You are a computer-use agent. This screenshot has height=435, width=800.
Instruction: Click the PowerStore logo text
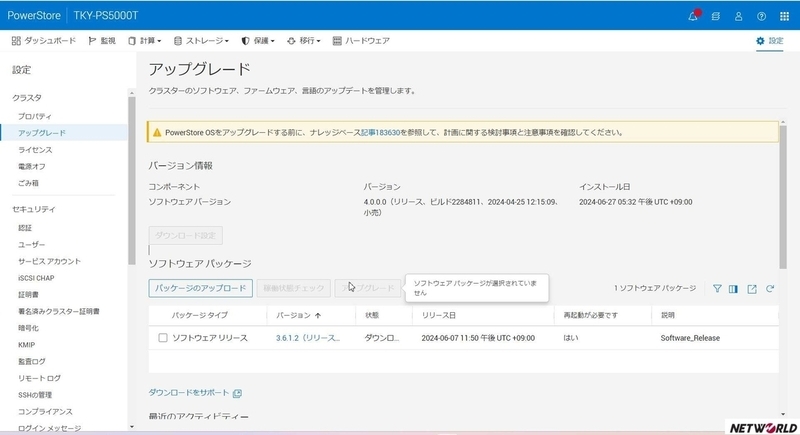pyautogui.click(x=34, y=16)
